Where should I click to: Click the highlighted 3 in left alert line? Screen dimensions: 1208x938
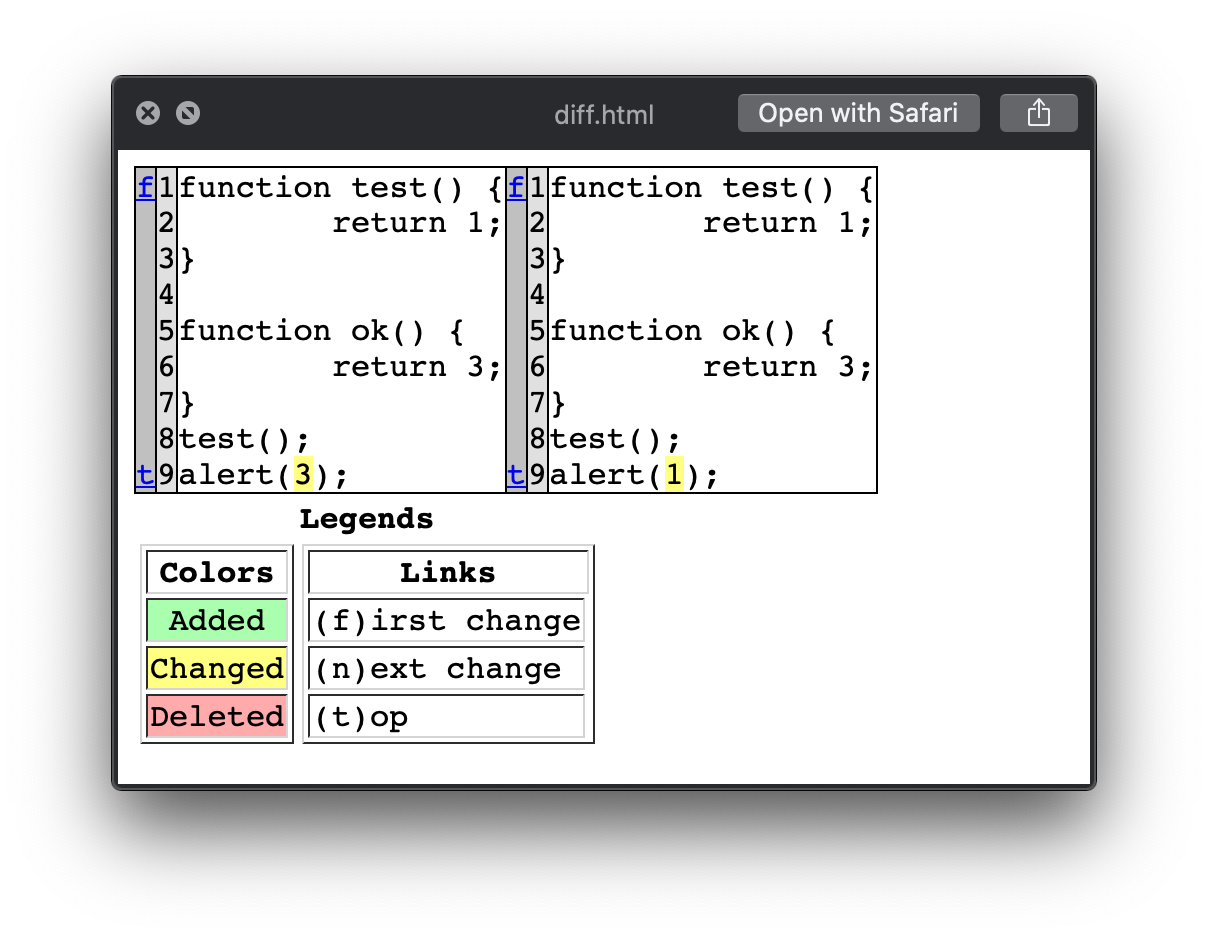pyautogui.click(x=303, y=474)
